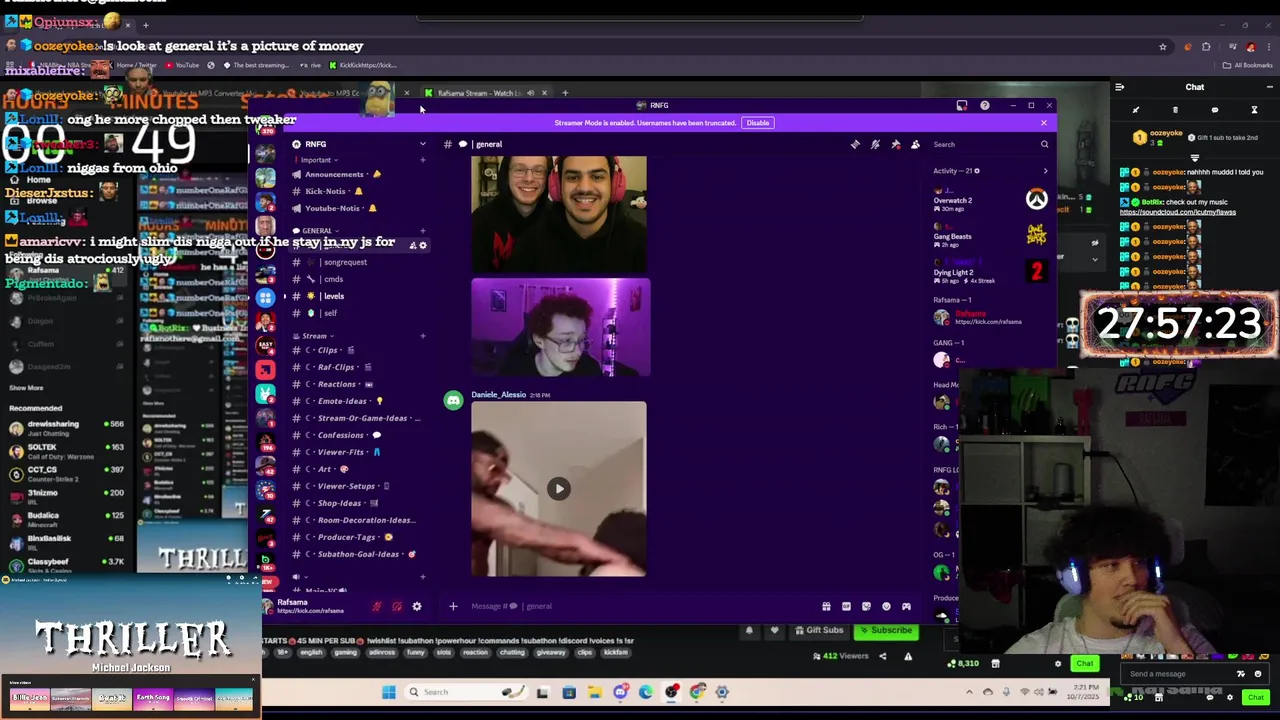Open Discord inbox icon in title bar

962,105
